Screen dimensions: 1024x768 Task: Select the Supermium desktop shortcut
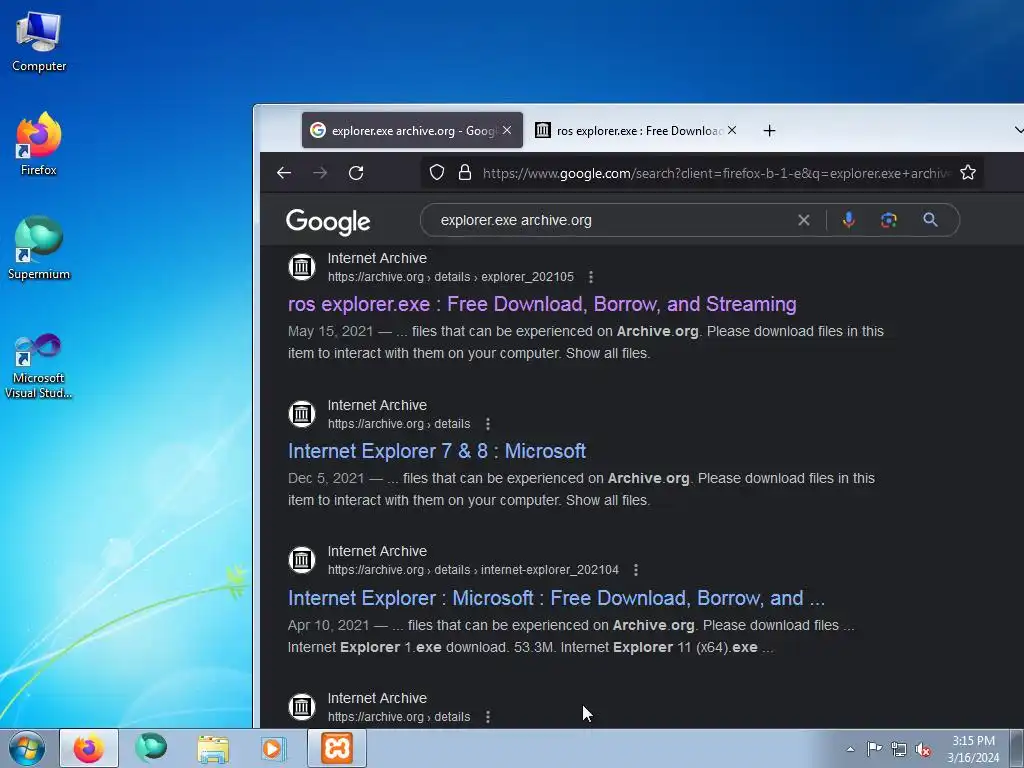(39, 248)
